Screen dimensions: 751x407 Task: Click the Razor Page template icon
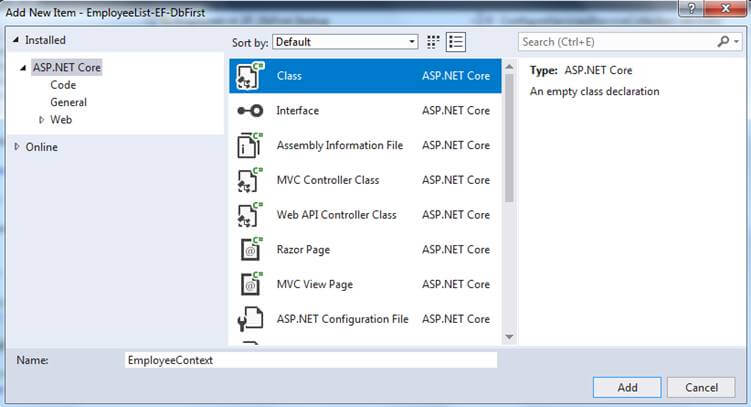(x=249, y=250)
